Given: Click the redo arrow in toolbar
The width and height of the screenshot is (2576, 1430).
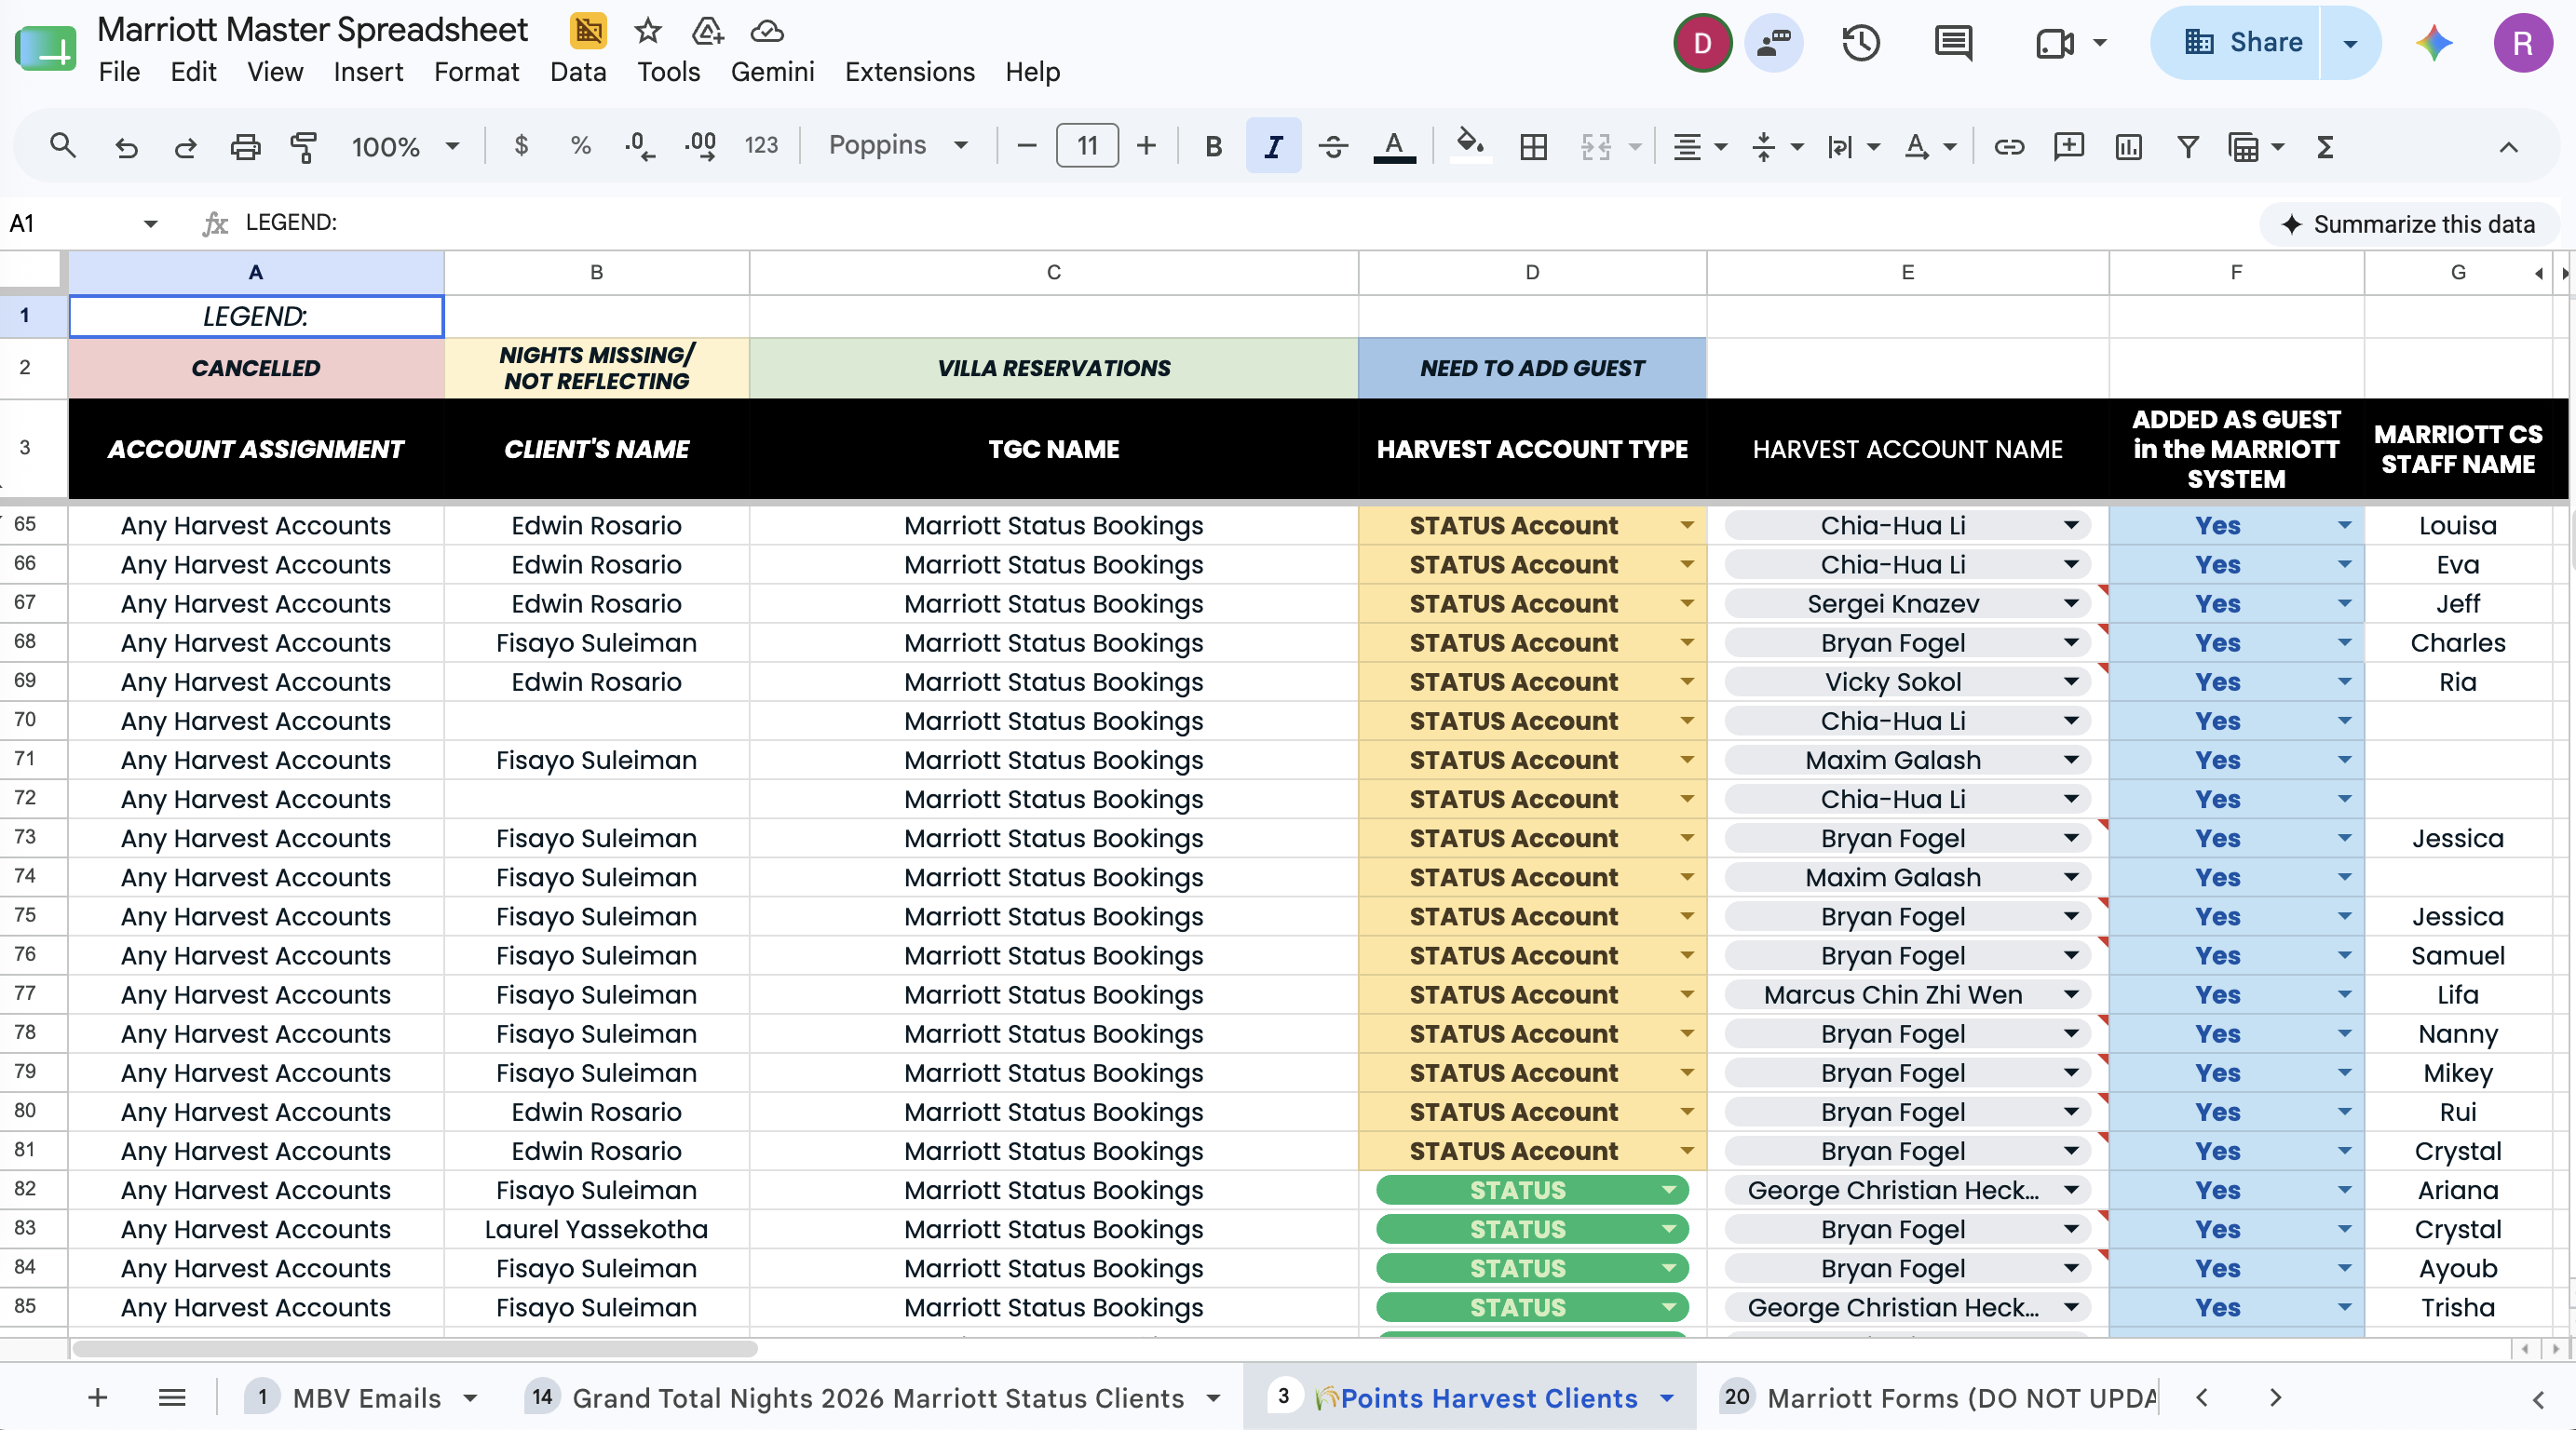Looking at the screenshot, I should [x=185, y=147].
